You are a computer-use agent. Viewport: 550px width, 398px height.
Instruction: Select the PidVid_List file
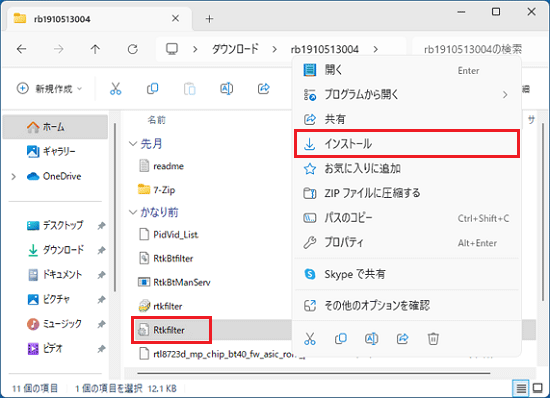coord(168,234)
